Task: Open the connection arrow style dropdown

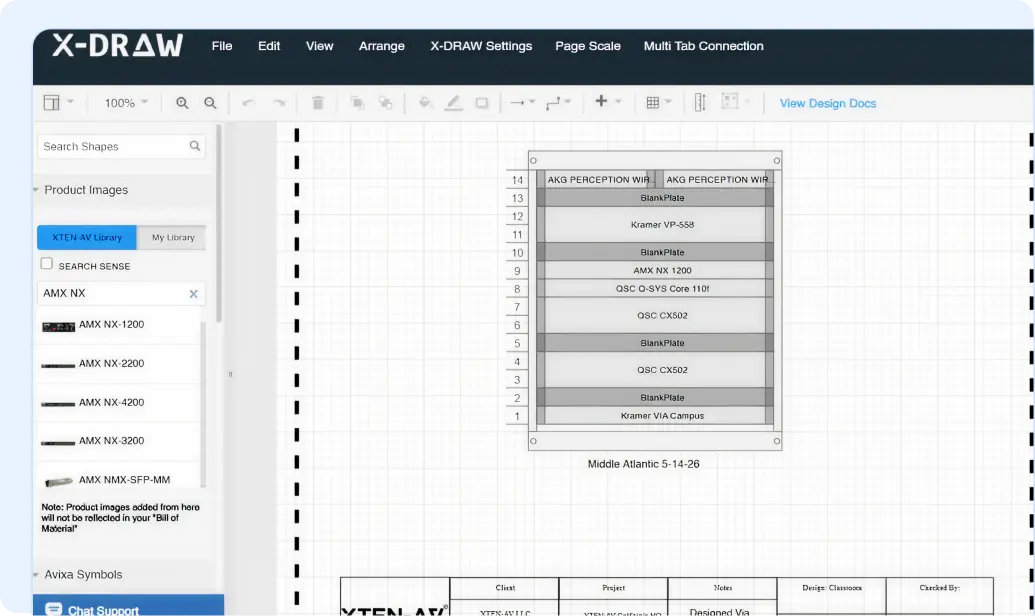Action: coord(522,102)
